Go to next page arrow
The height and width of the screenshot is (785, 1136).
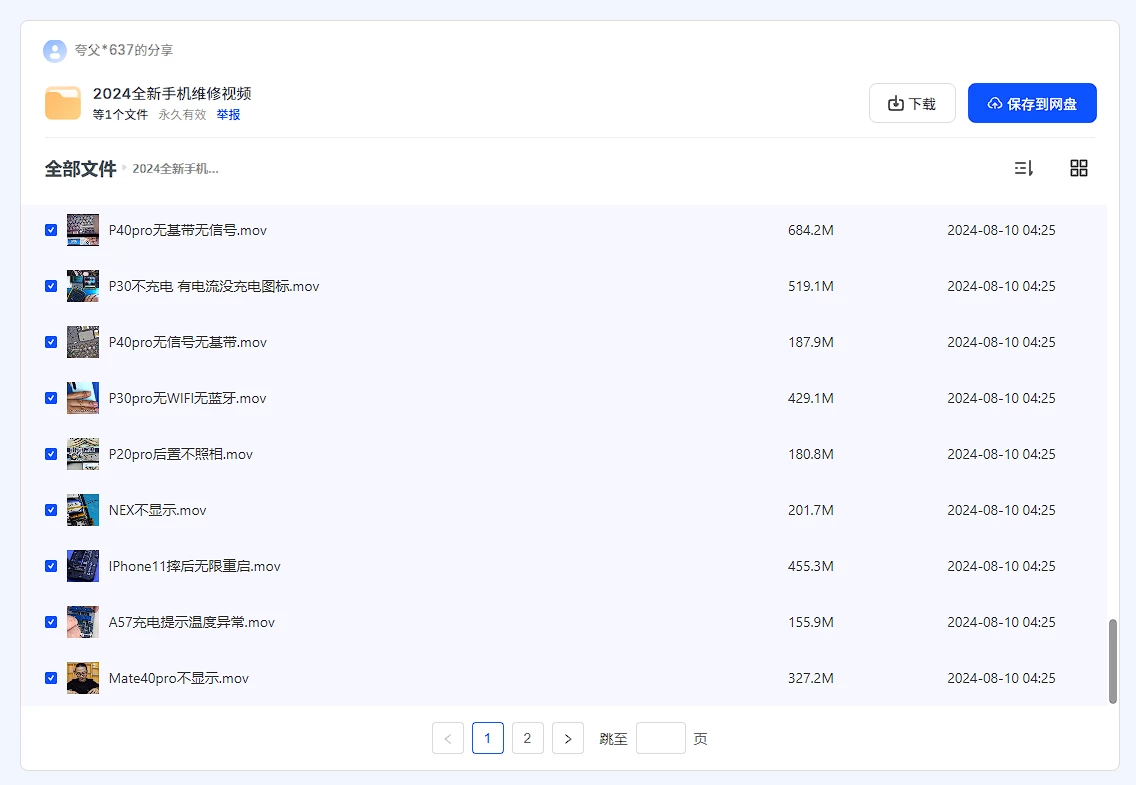point(567,739)
